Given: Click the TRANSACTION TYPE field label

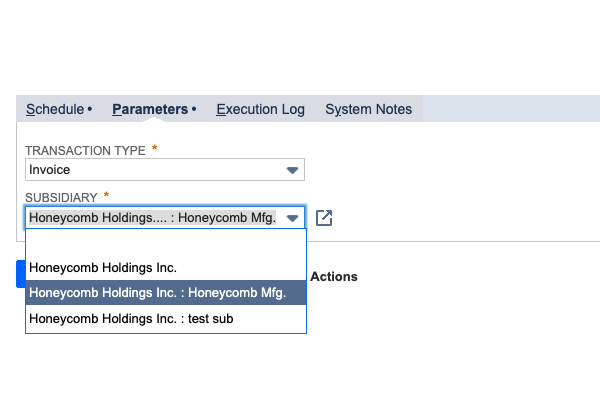Looking at the screenshot, I should [x=85, y=150].
